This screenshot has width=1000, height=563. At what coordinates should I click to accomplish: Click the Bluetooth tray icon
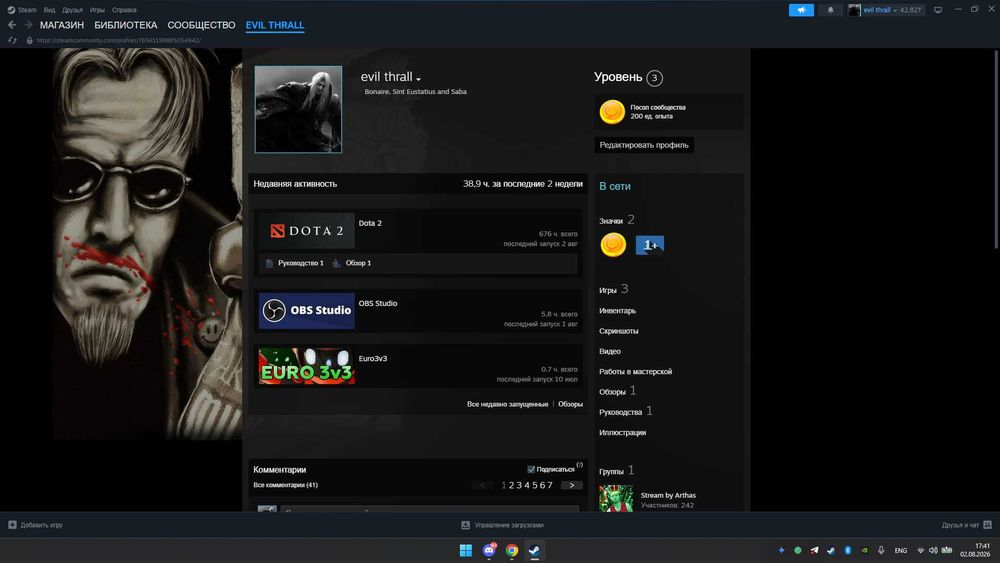pyautogui.click(x=848, y=550)
